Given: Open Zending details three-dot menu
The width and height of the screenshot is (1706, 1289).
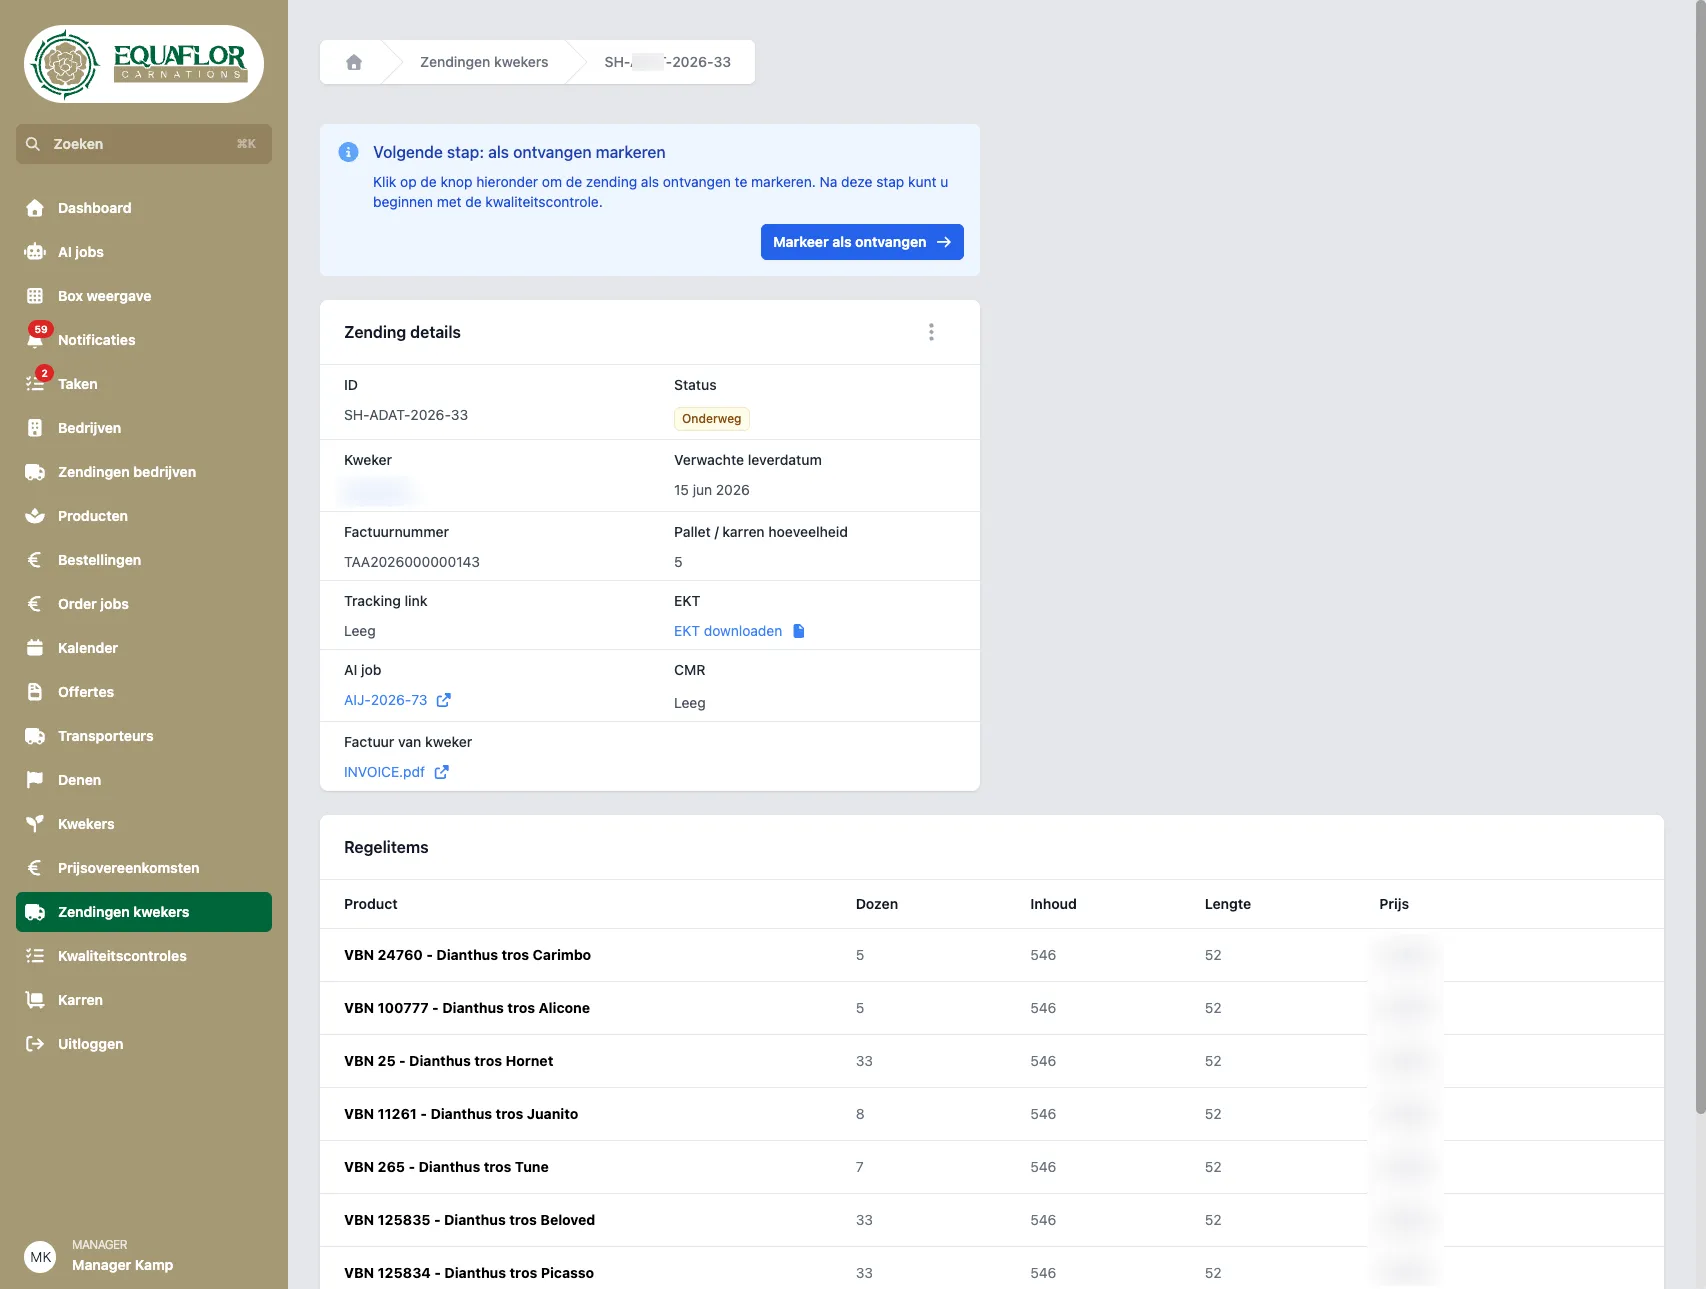Looking at the screenshot, I should [931, 332].
